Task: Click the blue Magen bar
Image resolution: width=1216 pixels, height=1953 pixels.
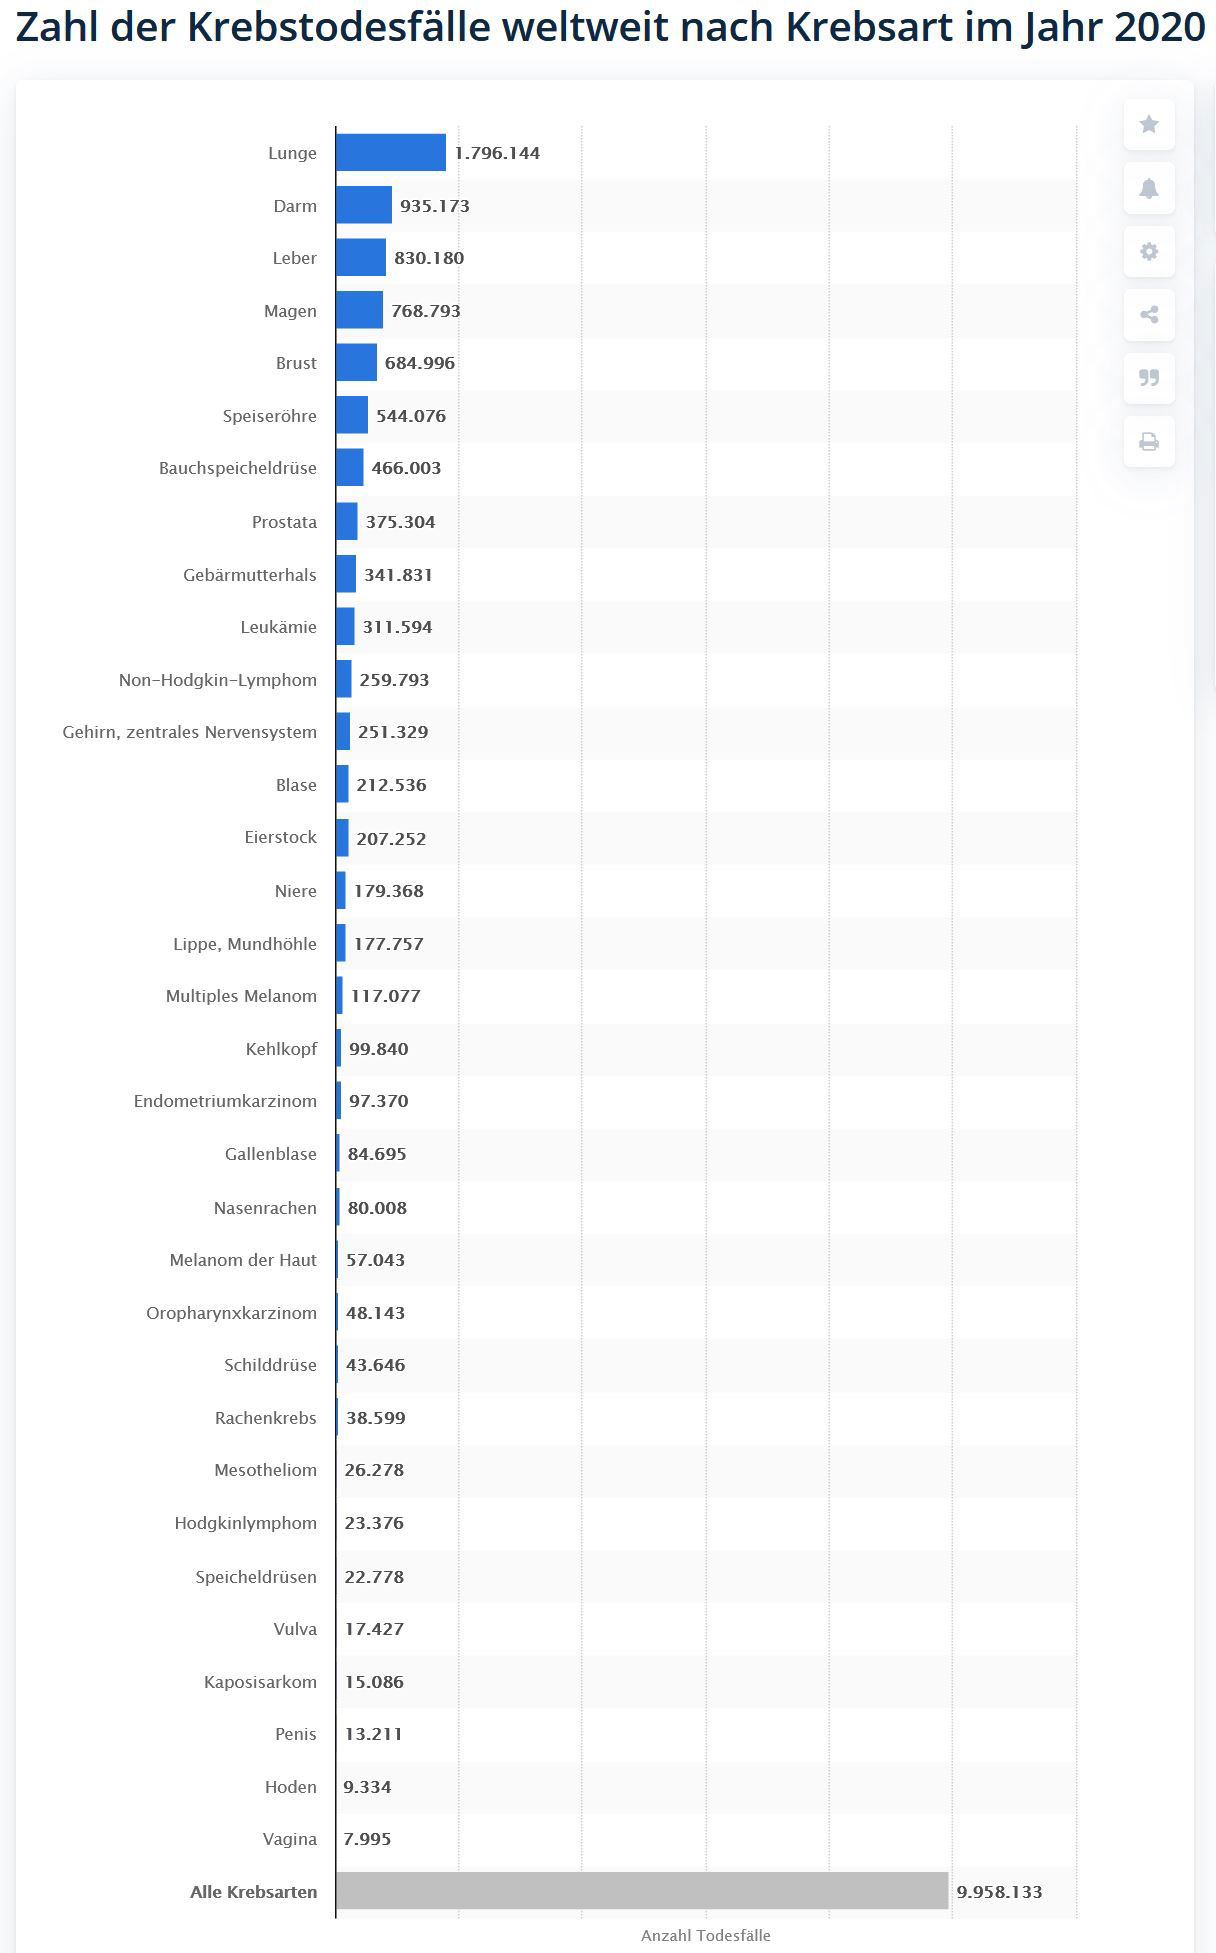Action: [x=359, y=310]
